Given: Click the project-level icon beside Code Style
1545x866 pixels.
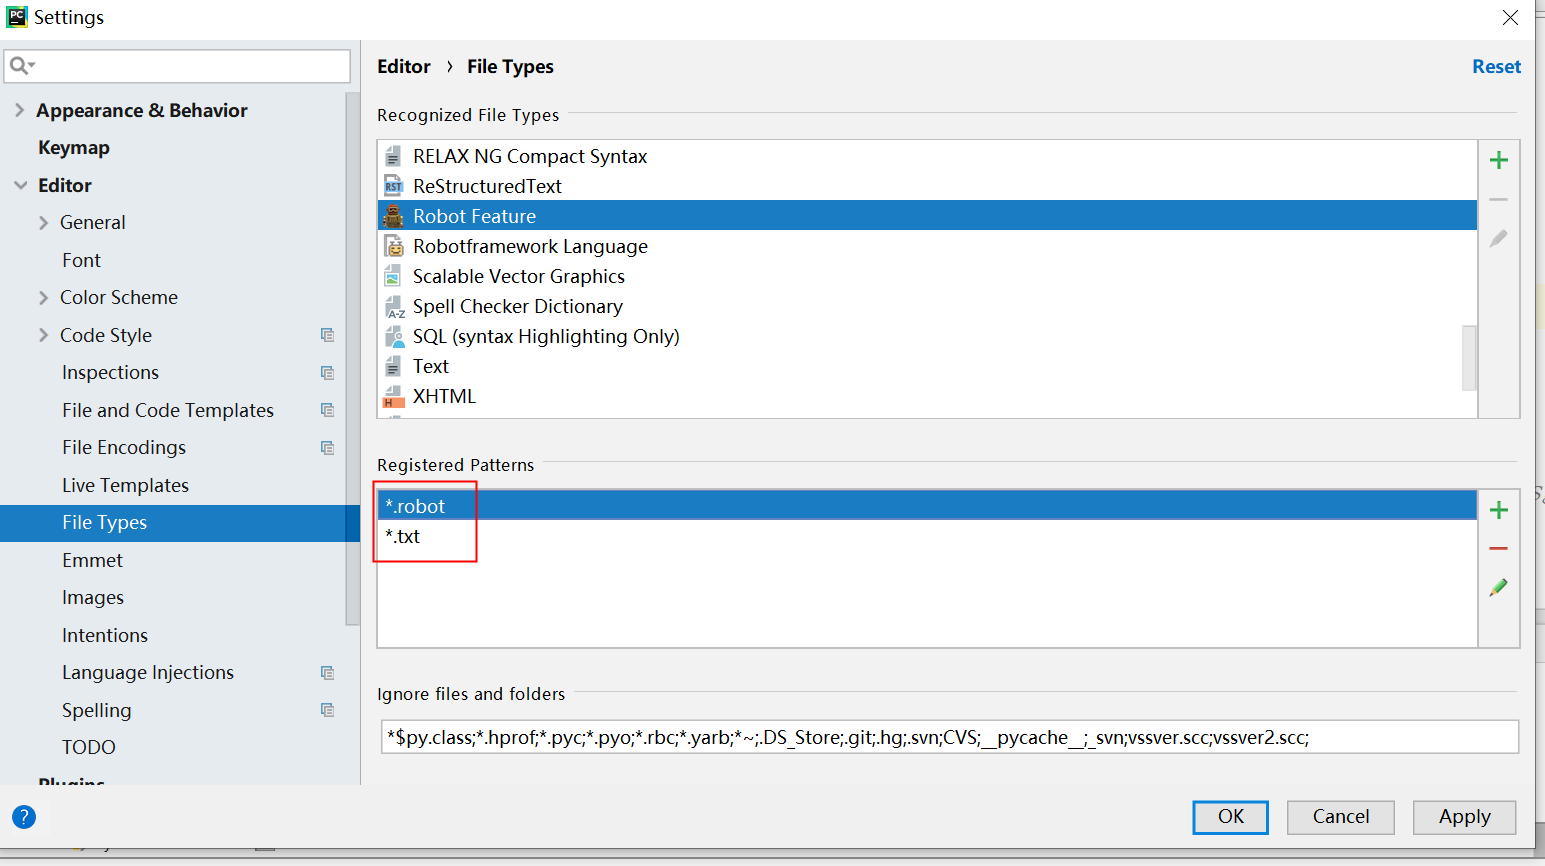Looking at the screenshot, I should pyautogui.click(x=327, y=335).
